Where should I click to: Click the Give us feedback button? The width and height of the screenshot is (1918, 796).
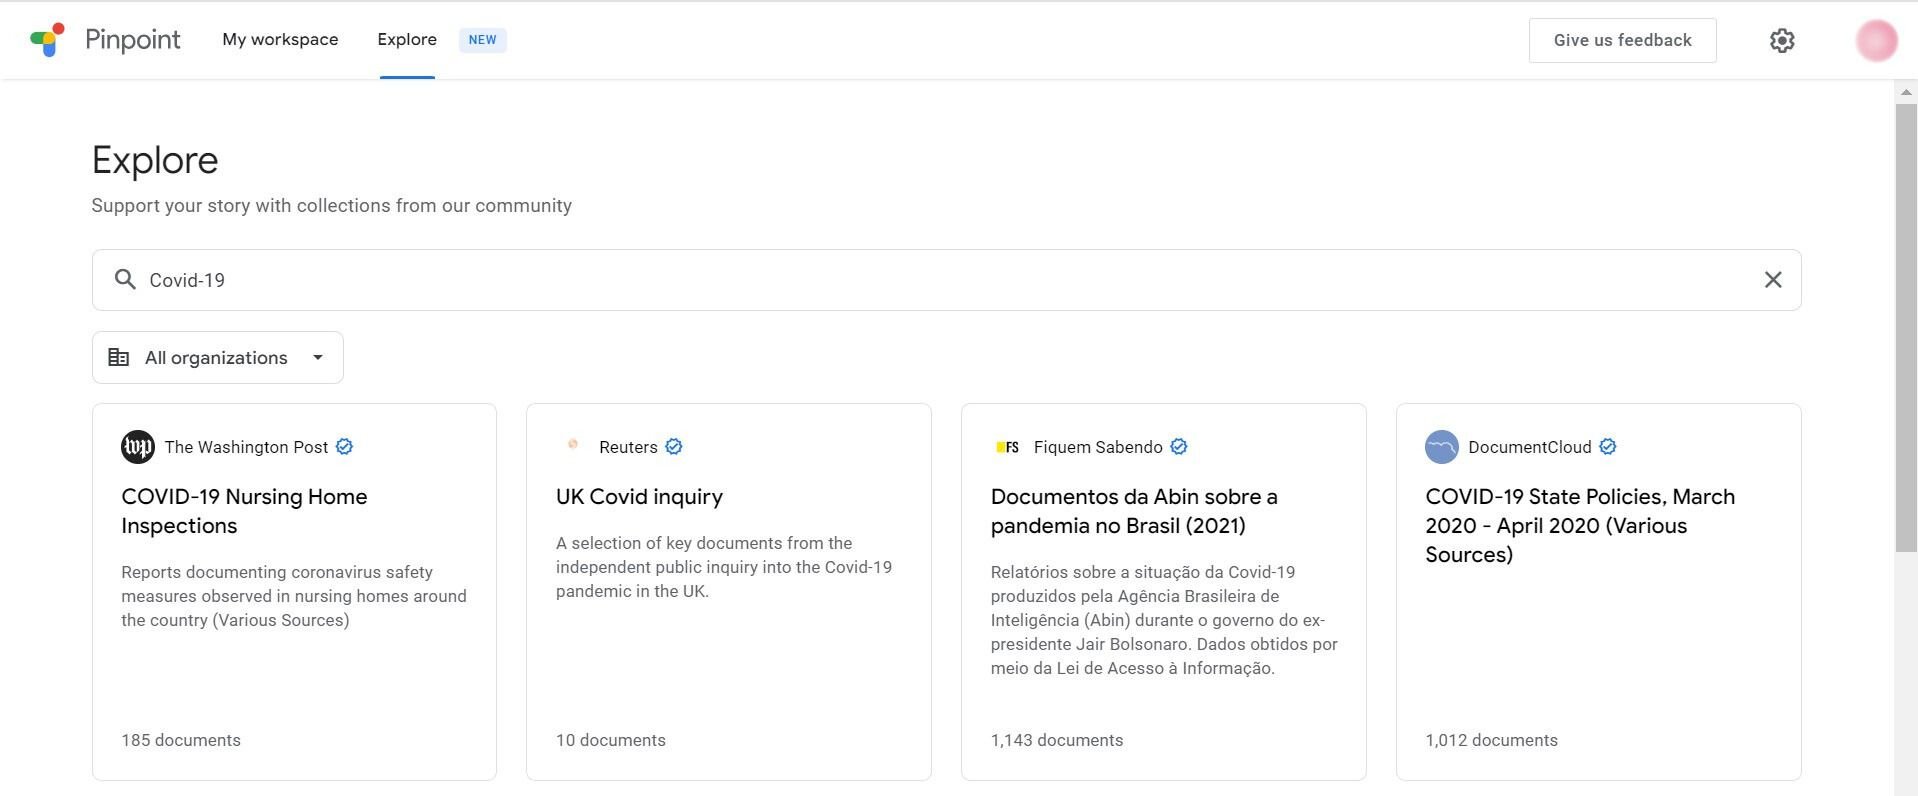1622,40
